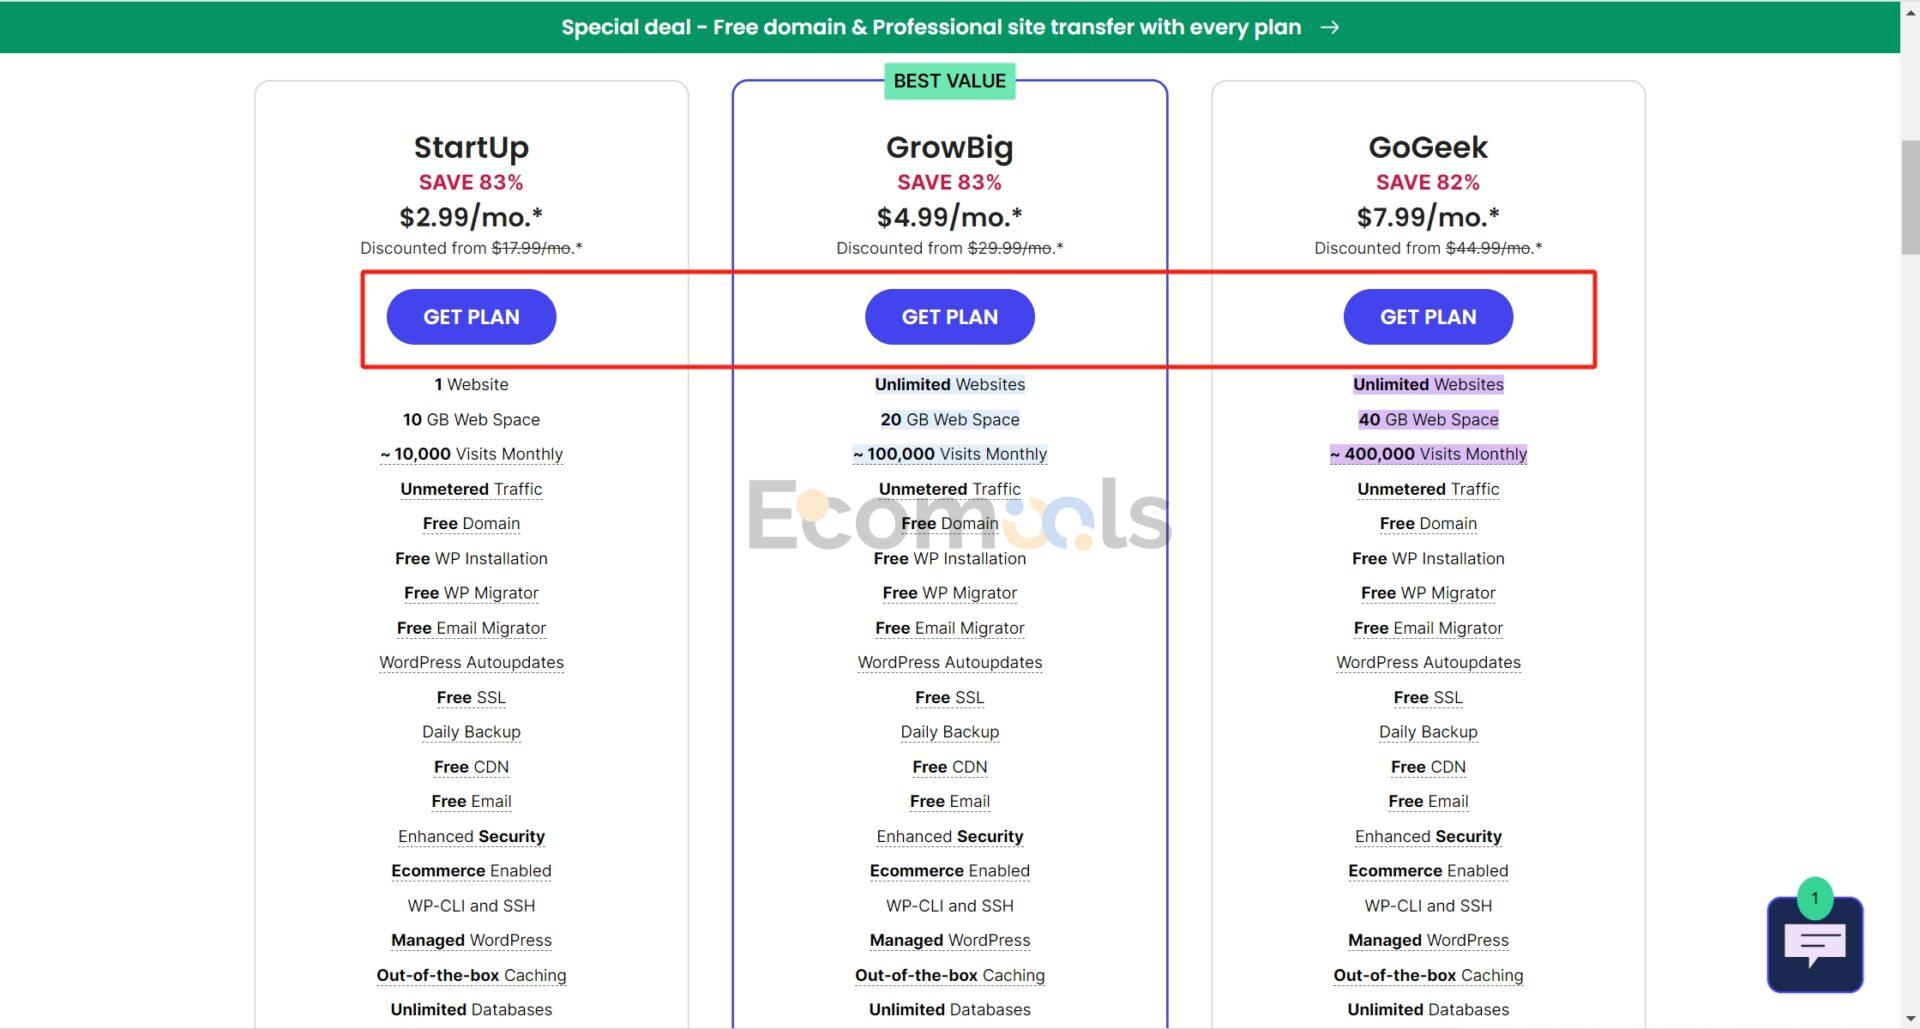The width and height of the screenshot is (1920, 1029).
Task: Select the GrowBig plan title
Action: [x=949, y=147]
